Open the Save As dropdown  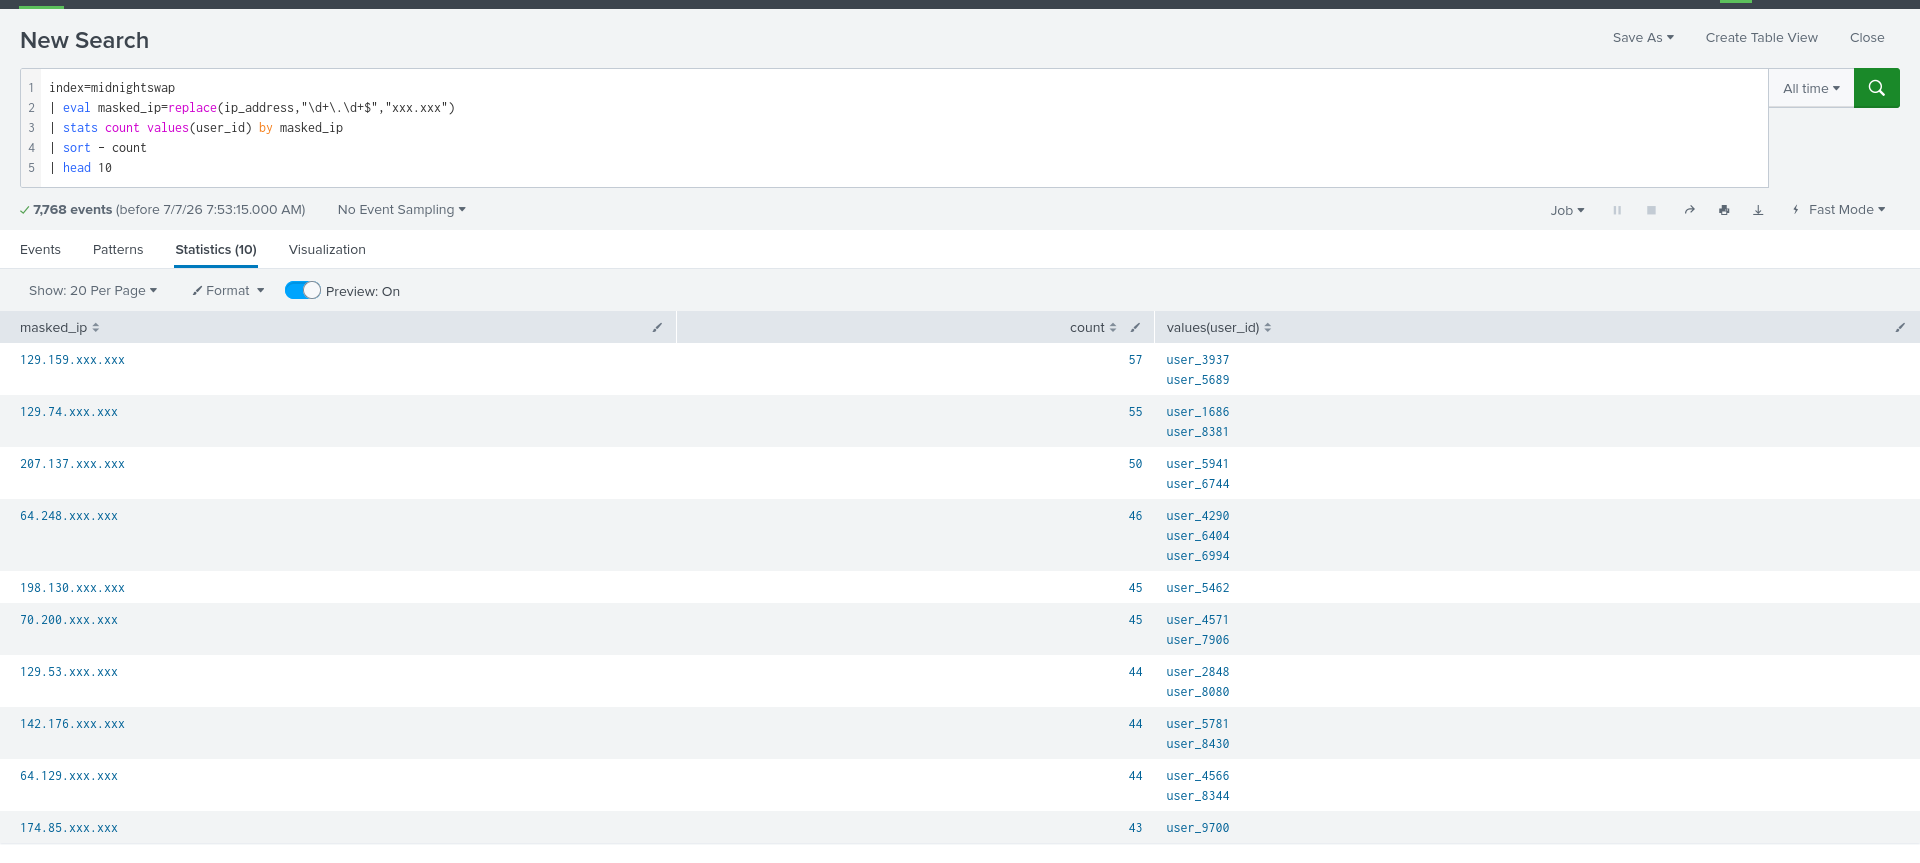[x=1643, y=38]
